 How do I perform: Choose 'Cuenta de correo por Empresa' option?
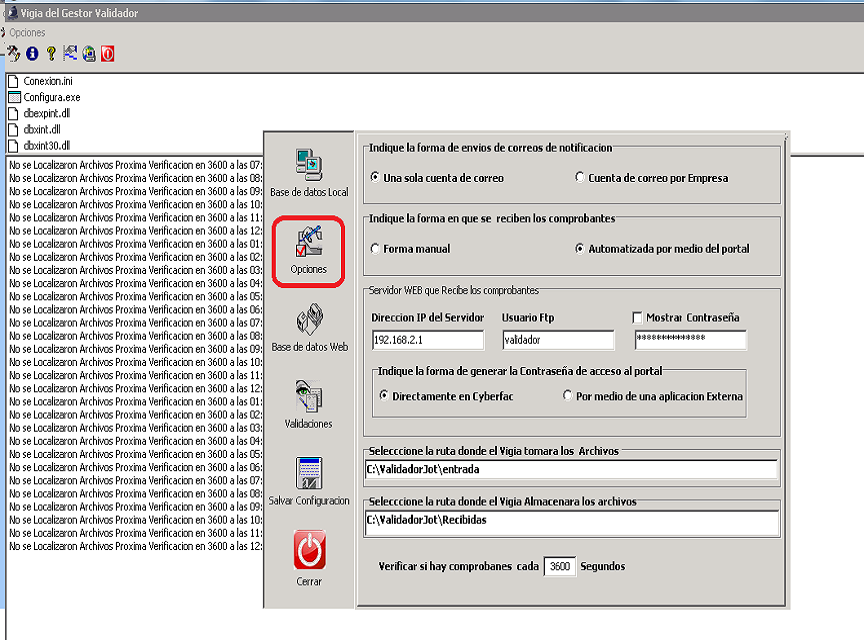580,178
